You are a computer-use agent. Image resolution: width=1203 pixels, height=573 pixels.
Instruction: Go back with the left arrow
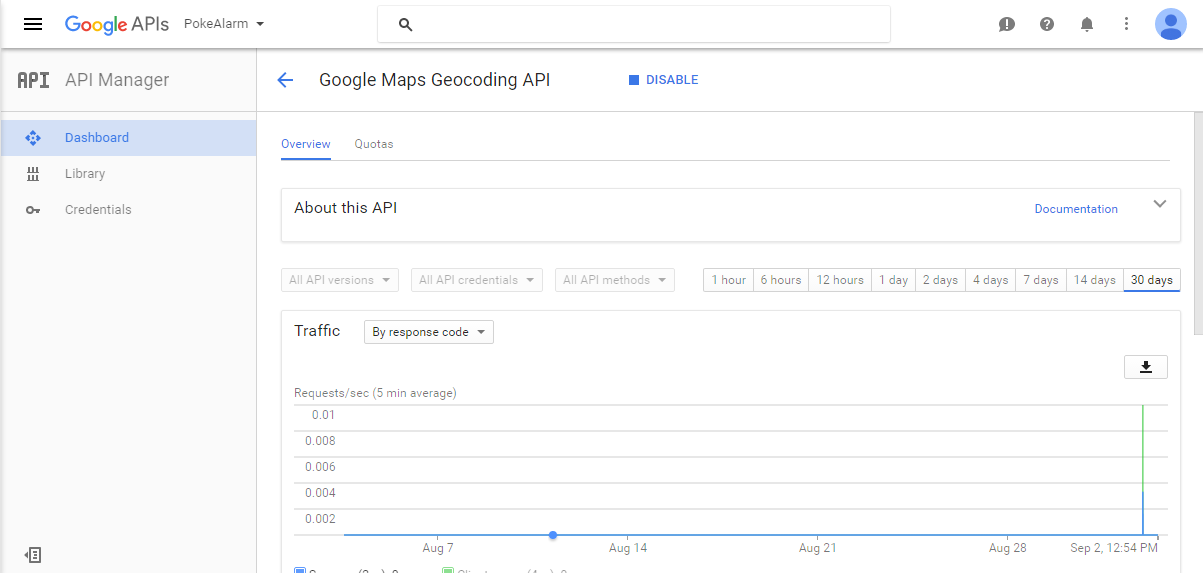(285, 80)
